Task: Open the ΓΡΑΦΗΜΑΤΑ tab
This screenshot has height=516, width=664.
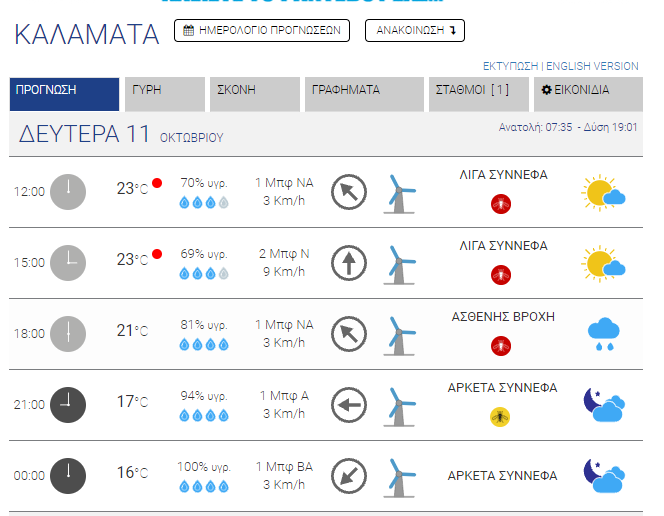Action: 364,93
